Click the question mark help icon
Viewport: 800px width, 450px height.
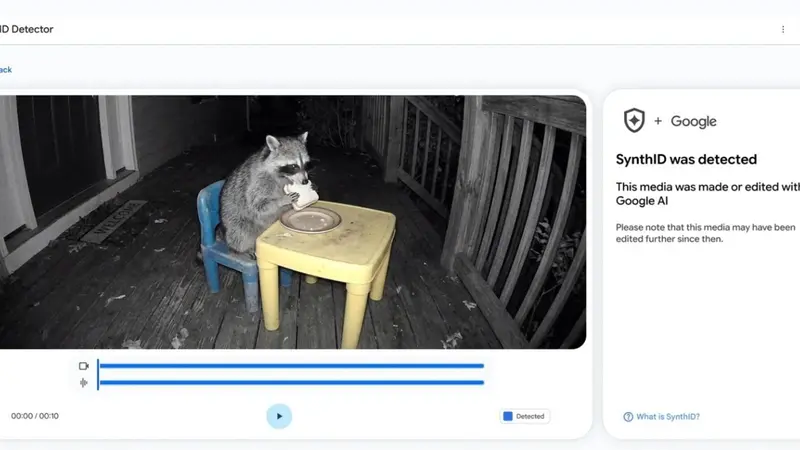click(628, 417)
